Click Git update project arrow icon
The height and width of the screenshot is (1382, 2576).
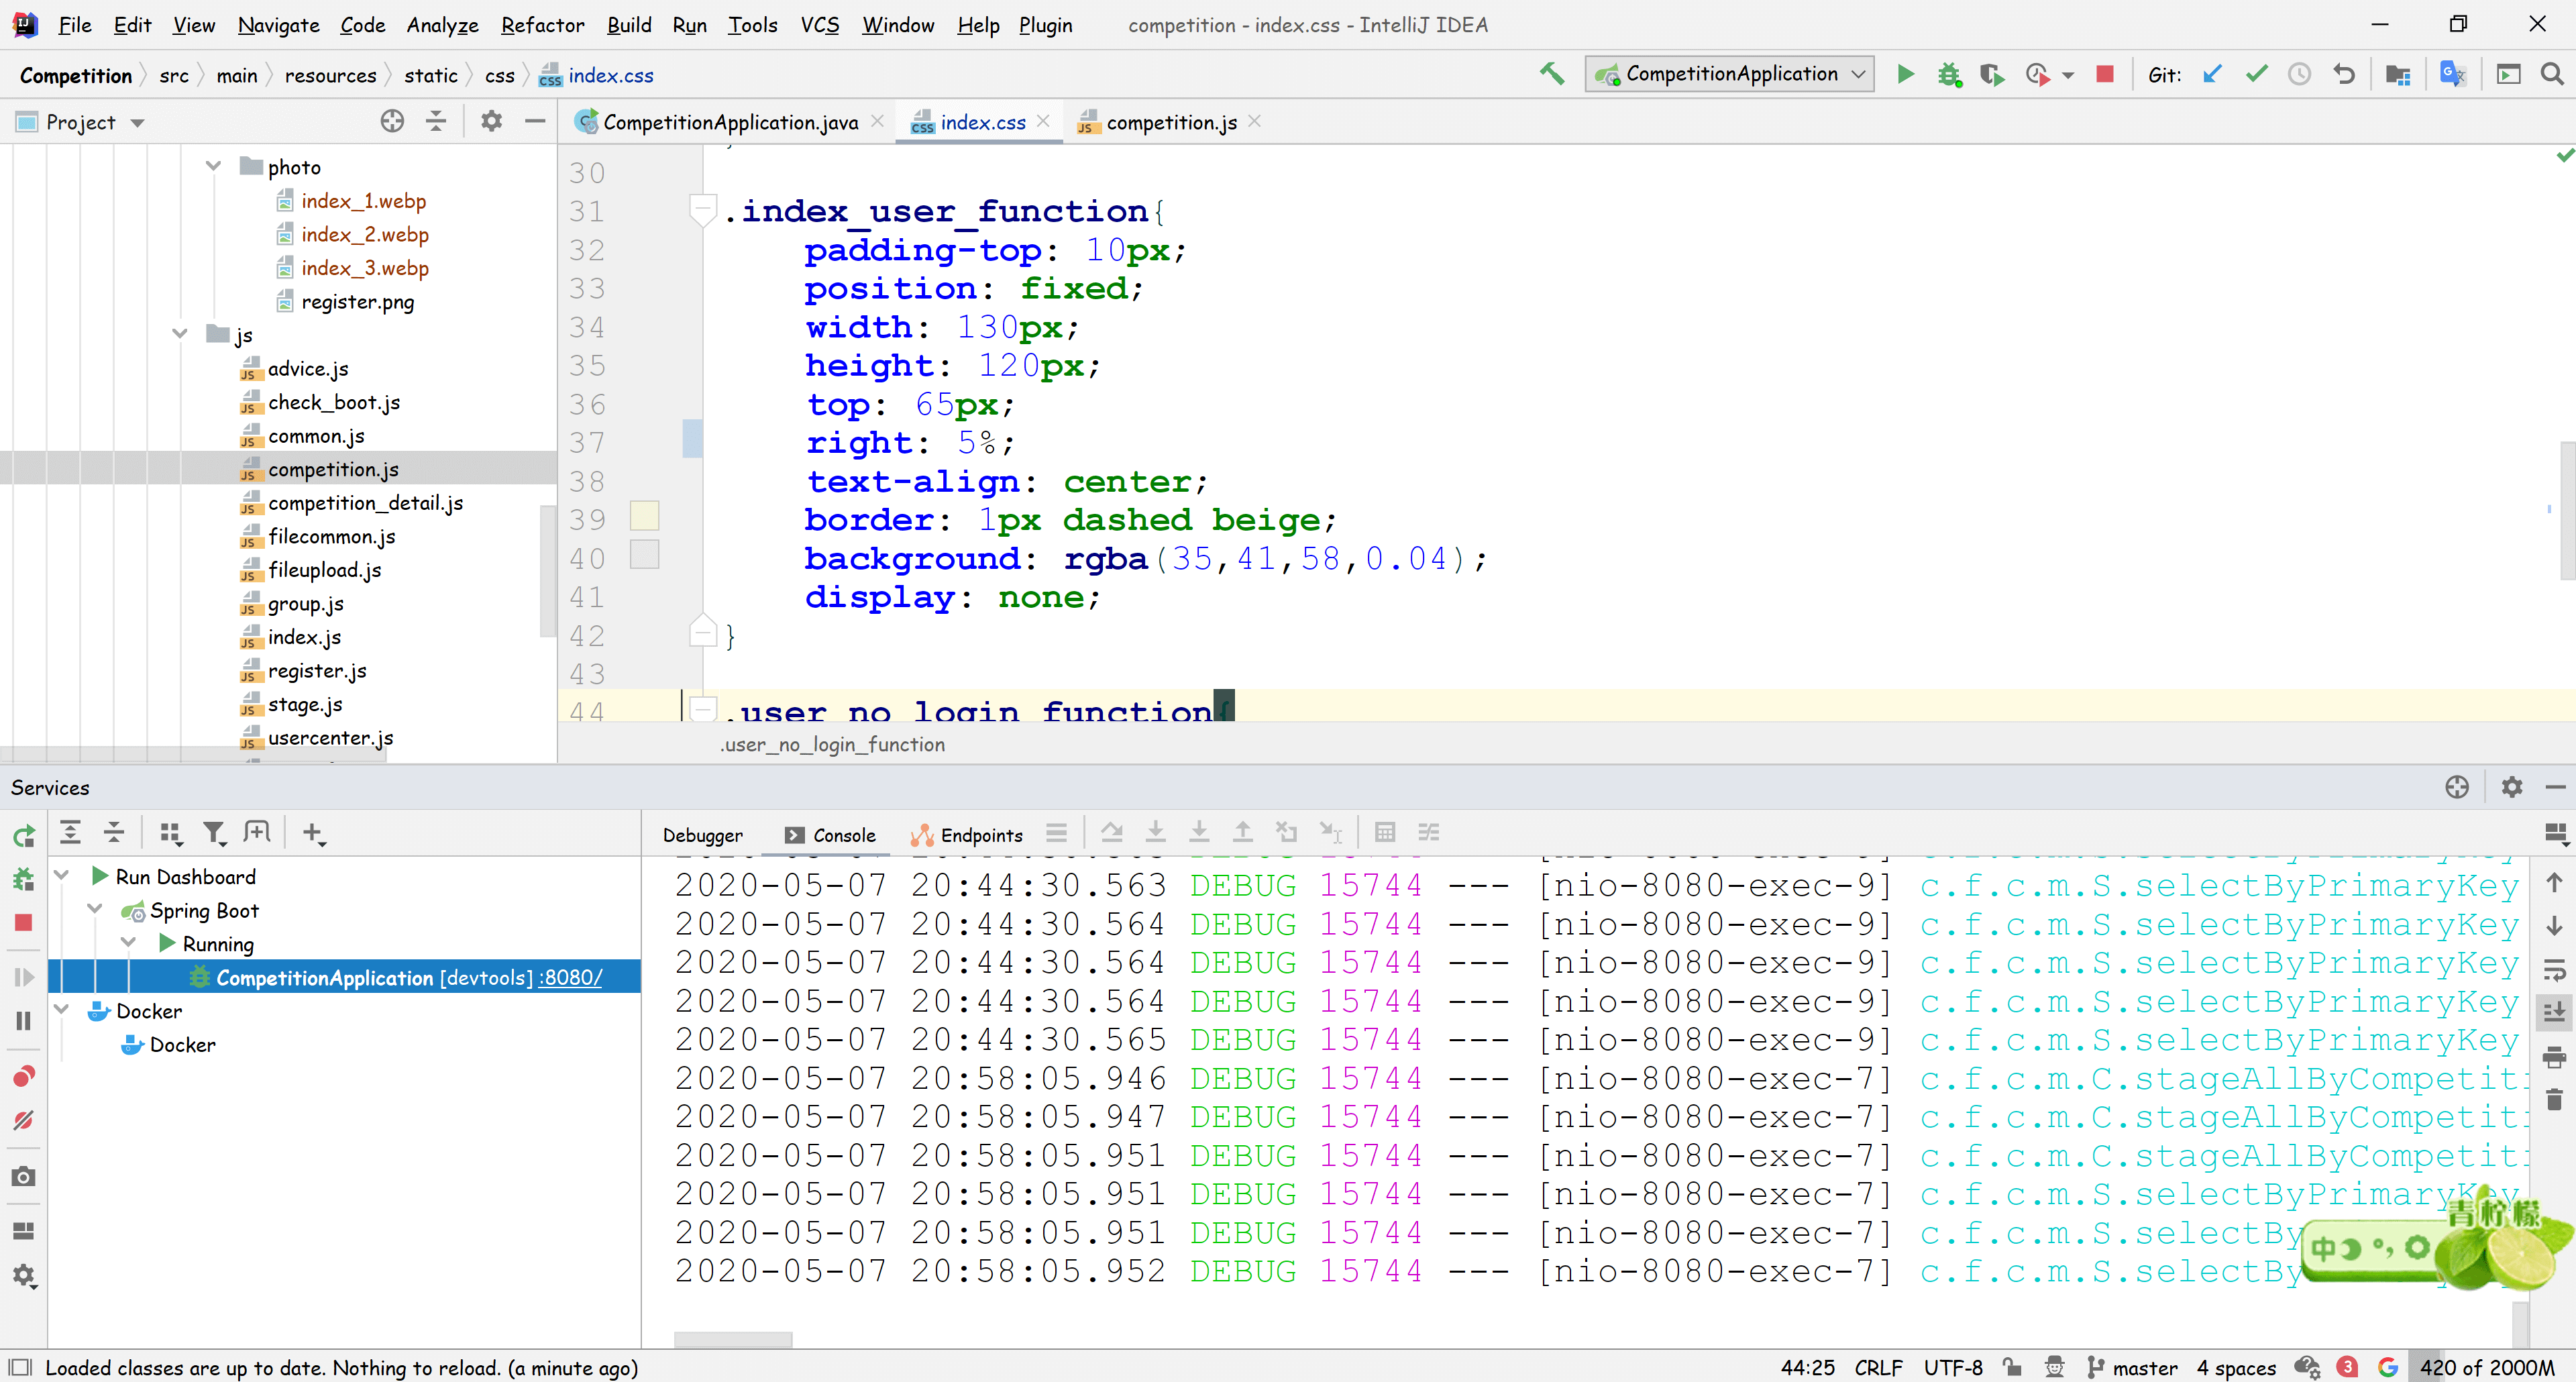(2212, 74)
